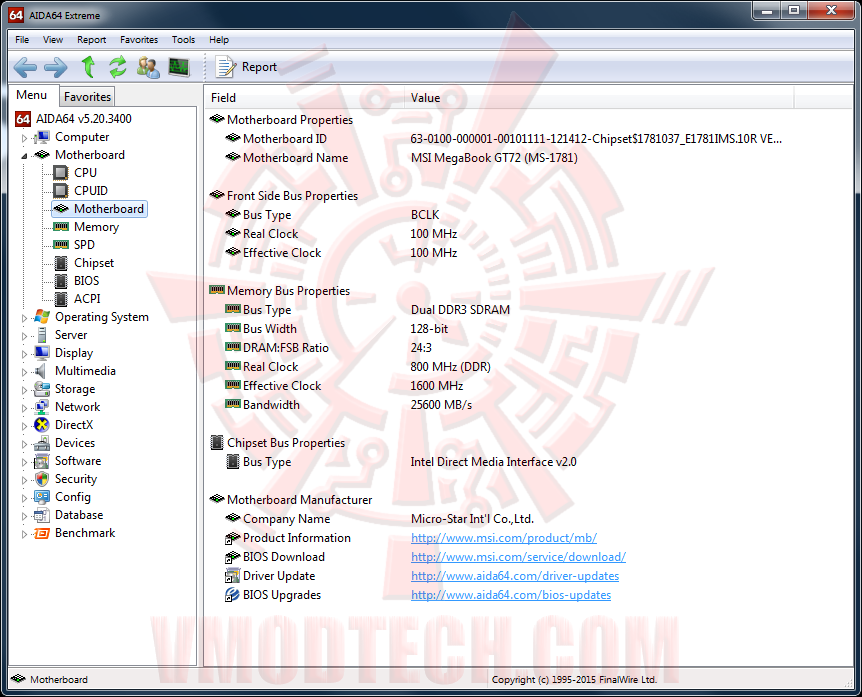Click the Report toolbar button

(246, 67)
